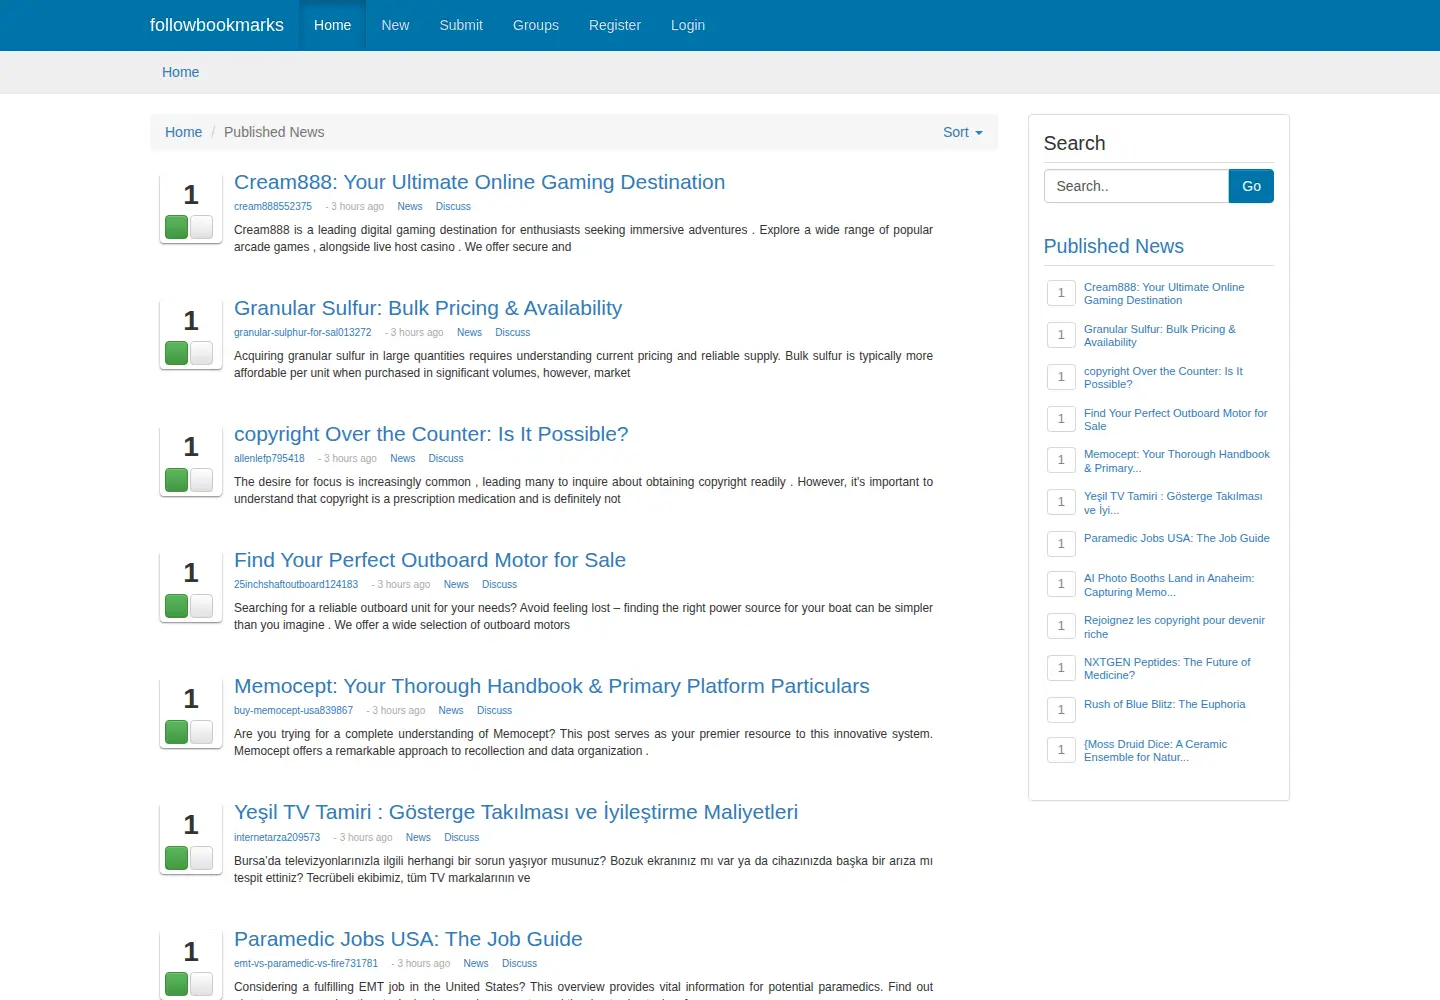
Task: Upvote the Paramedic Jobs USA post
Action: click(177, 984)
